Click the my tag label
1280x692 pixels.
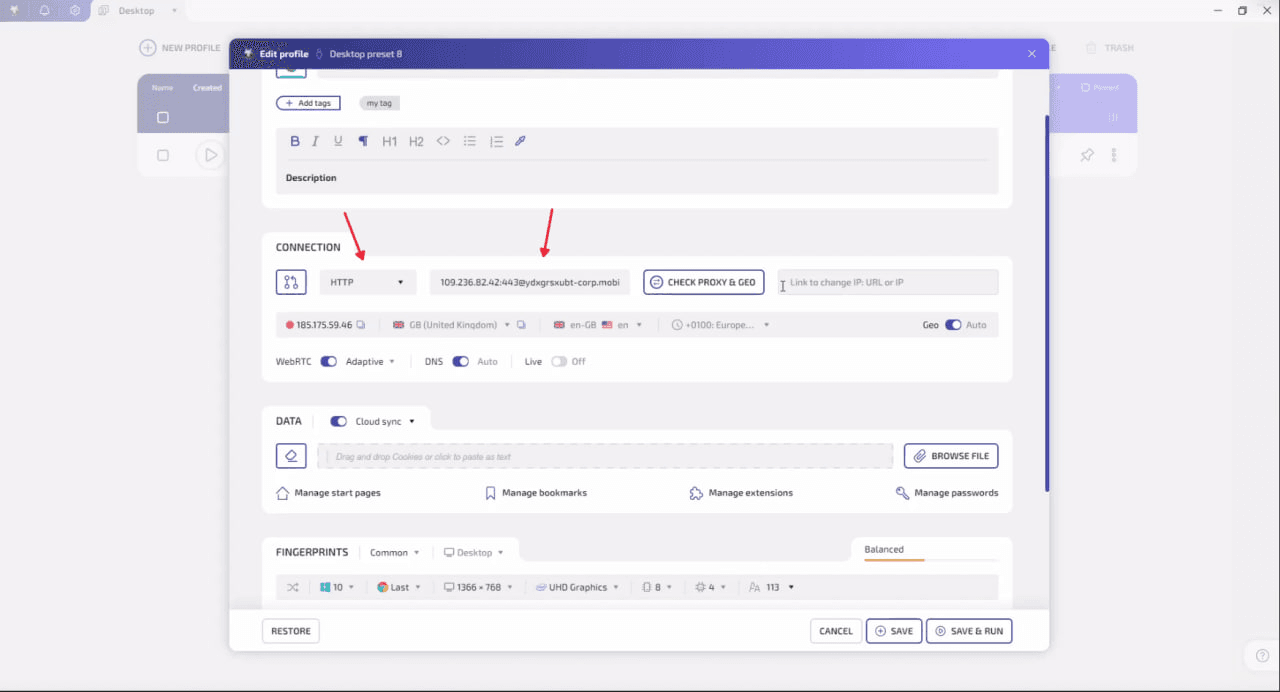tap(379, 103)
